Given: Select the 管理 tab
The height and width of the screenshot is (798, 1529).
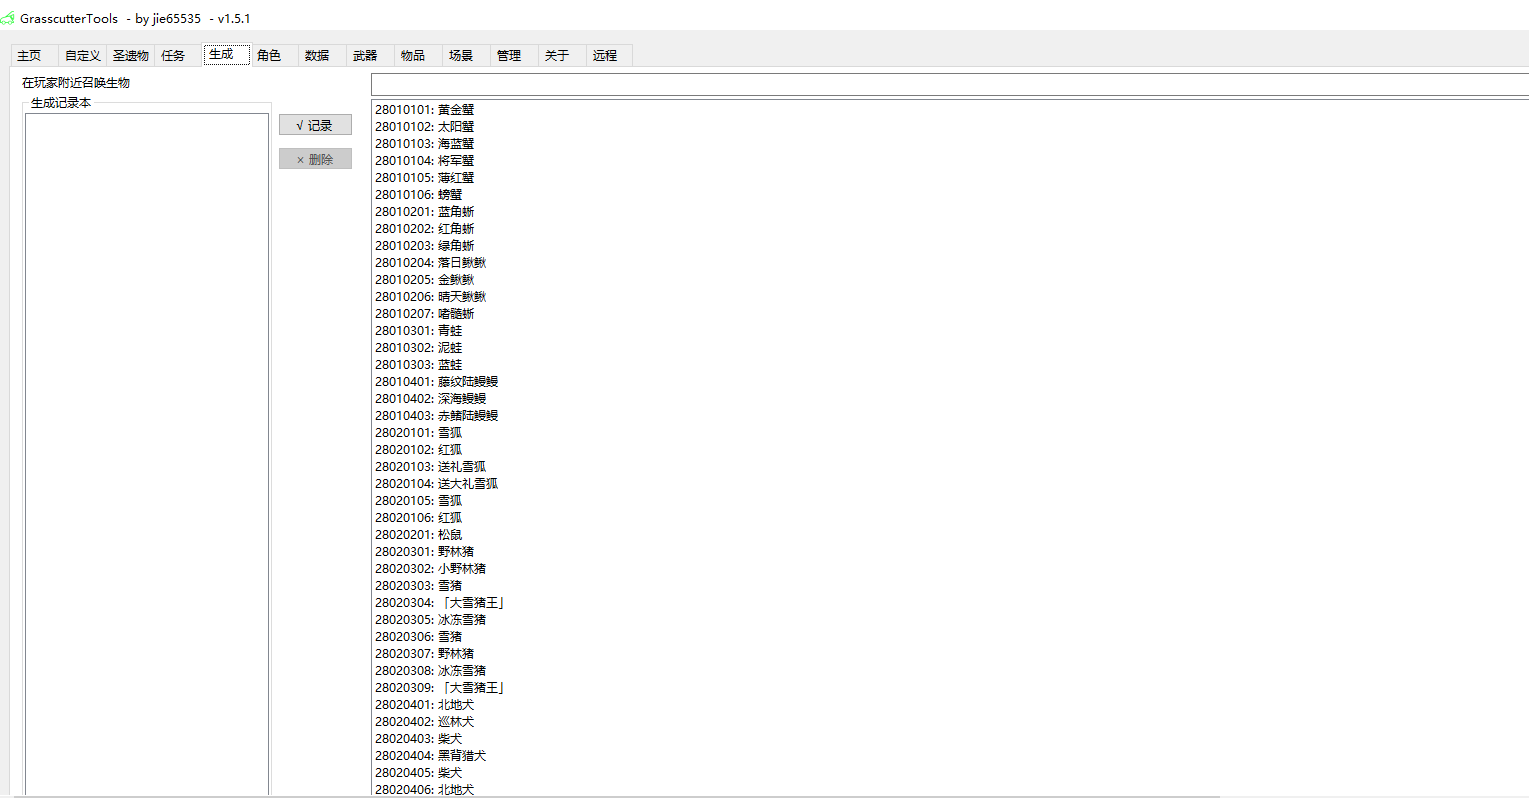Looking at the screenshot, I should click(x=509, y=56).
